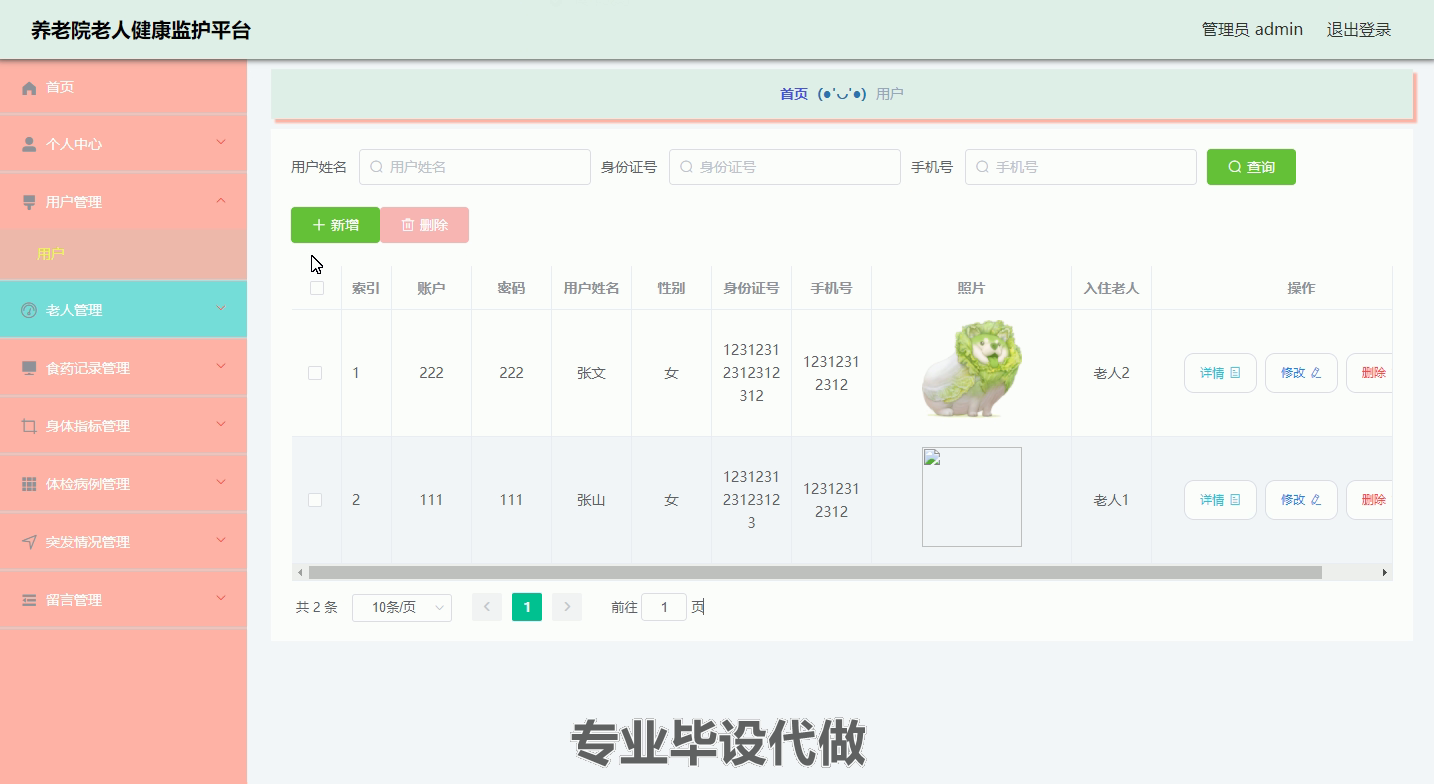
Task: Expand 身体指标管理 menu chevron
Action: (x=221, y=425)
